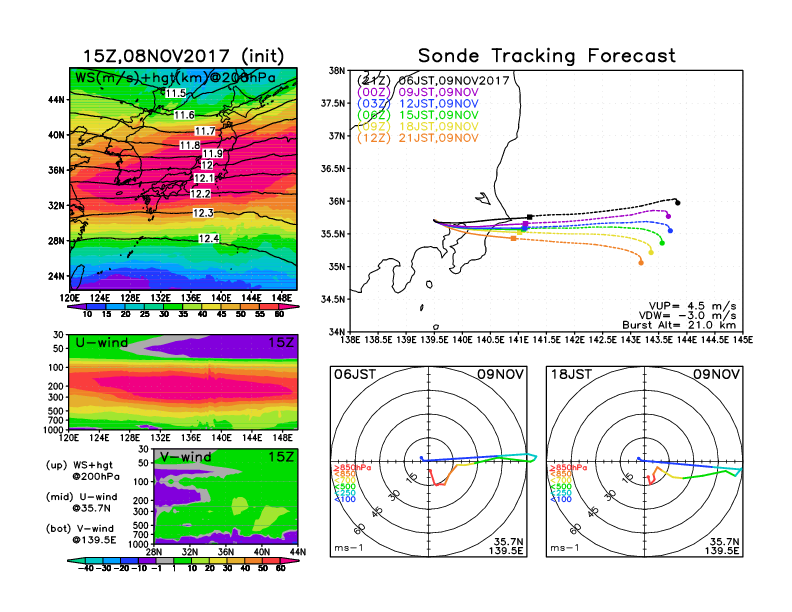Open the V-wind cross-section panel
792x612 pixels.
click(x=225, y=496)
